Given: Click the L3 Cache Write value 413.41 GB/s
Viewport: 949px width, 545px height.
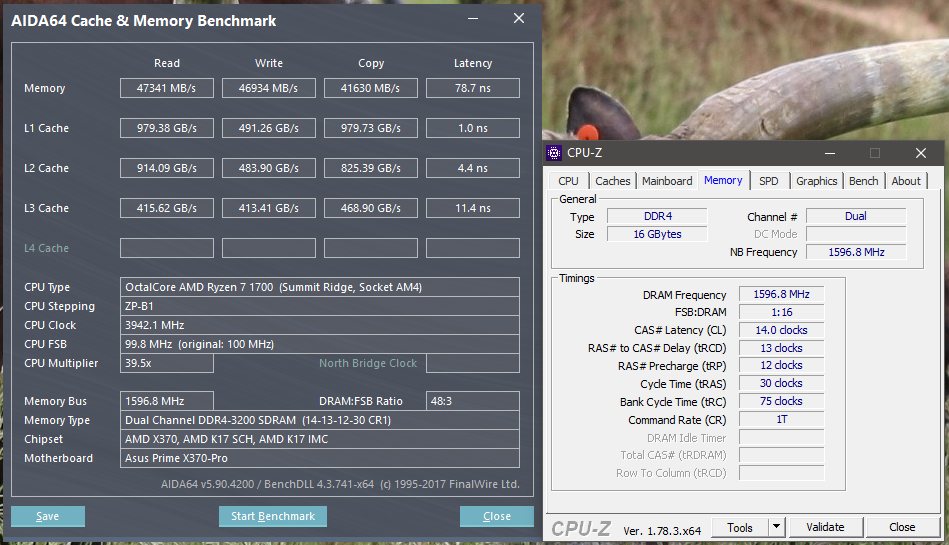Looking at the screenshot, I should 269,208.
